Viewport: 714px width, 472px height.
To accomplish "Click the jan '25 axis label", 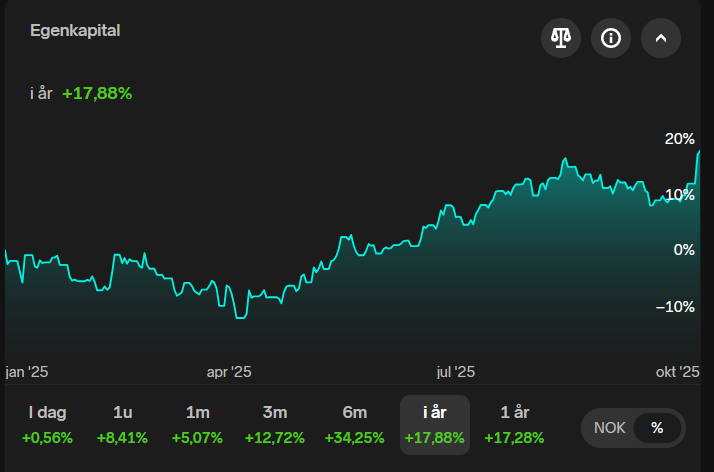I will pyautogui.click(x=27, y=371).
